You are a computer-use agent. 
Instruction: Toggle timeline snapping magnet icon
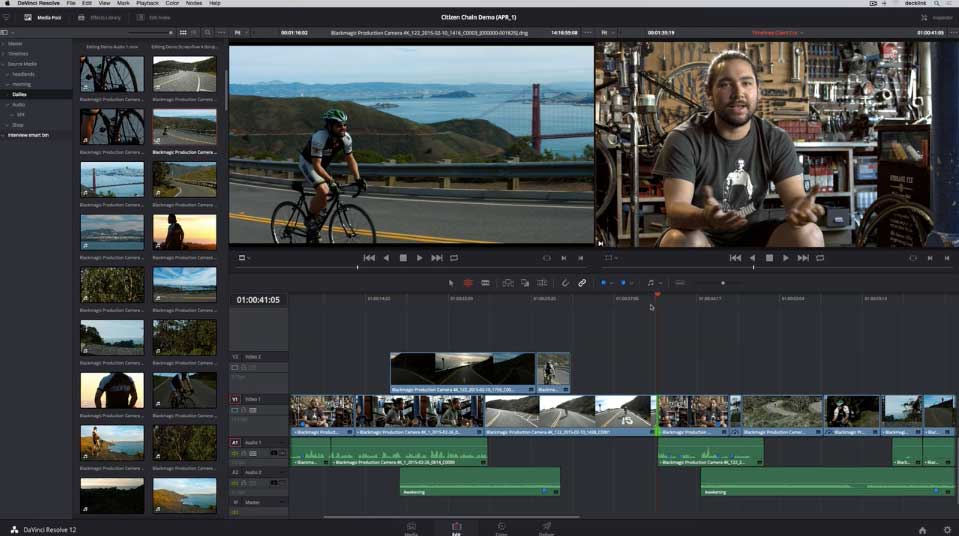tap(565, 283)
